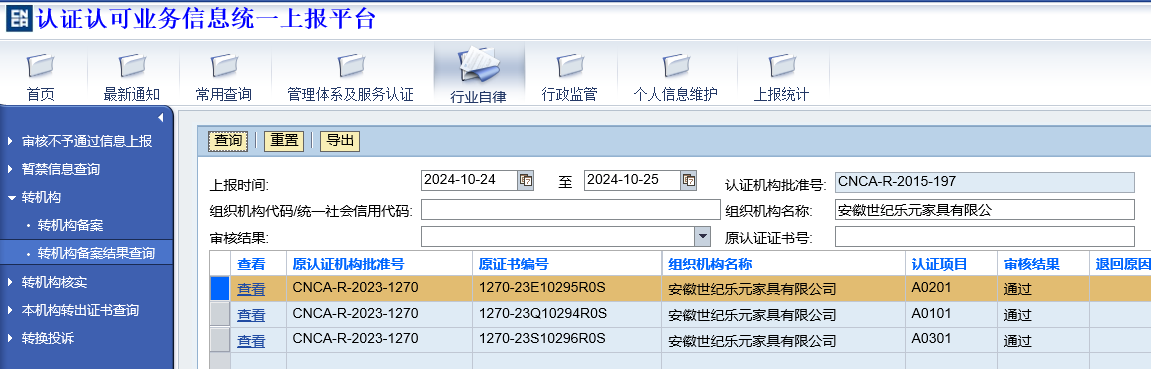Open the 行业自律 documents icon

479,65
